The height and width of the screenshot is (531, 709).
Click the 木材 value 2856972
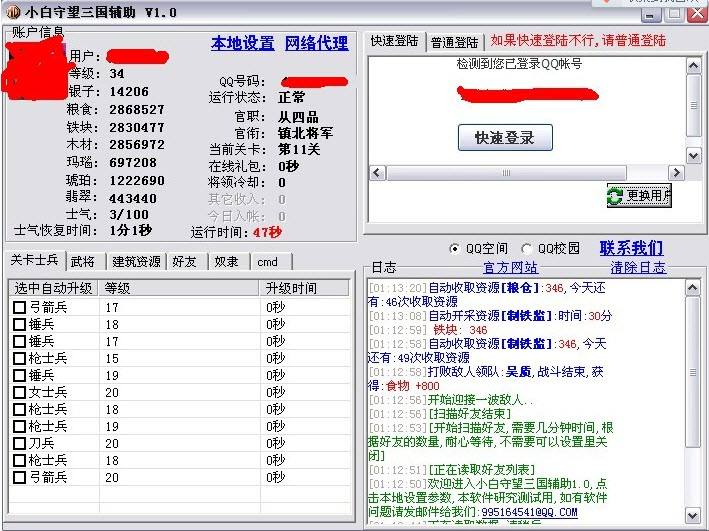click(x=137, y=145)
